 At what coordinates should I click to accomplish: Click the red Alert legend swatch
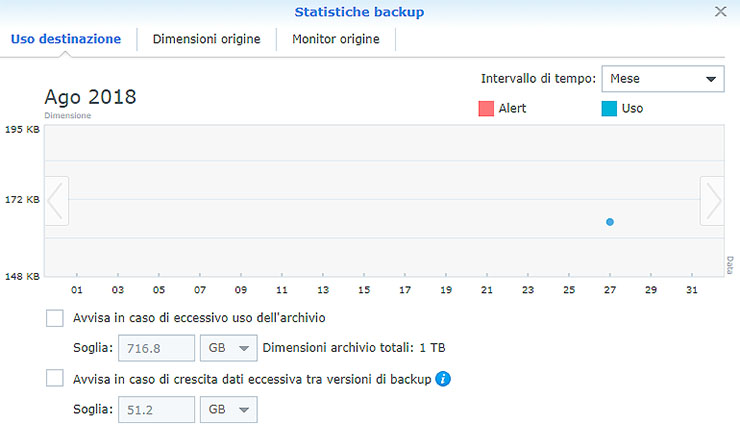coord(486,108)
